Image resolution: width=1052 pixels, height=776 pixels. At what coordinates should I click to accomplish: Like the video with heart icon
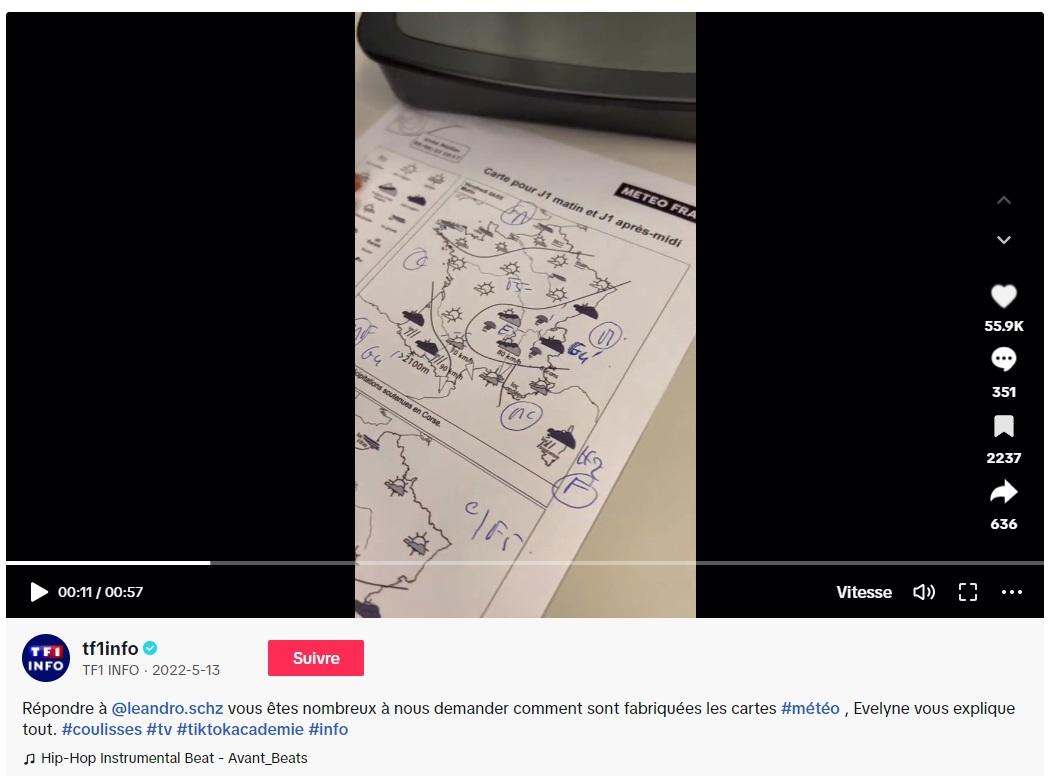click(x=1004, y=296)
